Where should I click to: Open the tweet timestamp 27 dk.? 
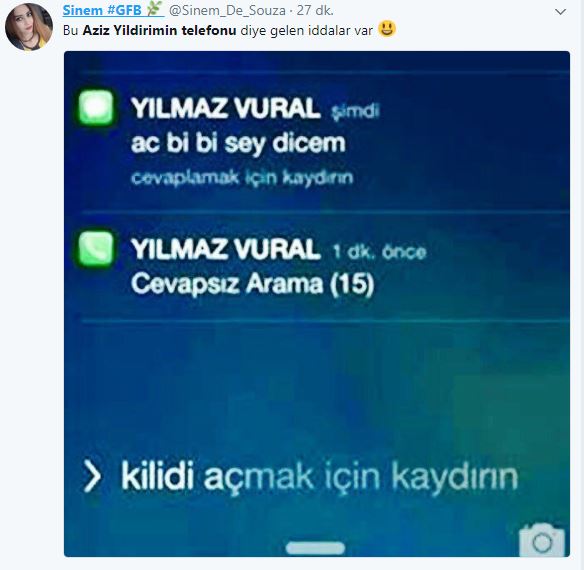pos(315,10)
